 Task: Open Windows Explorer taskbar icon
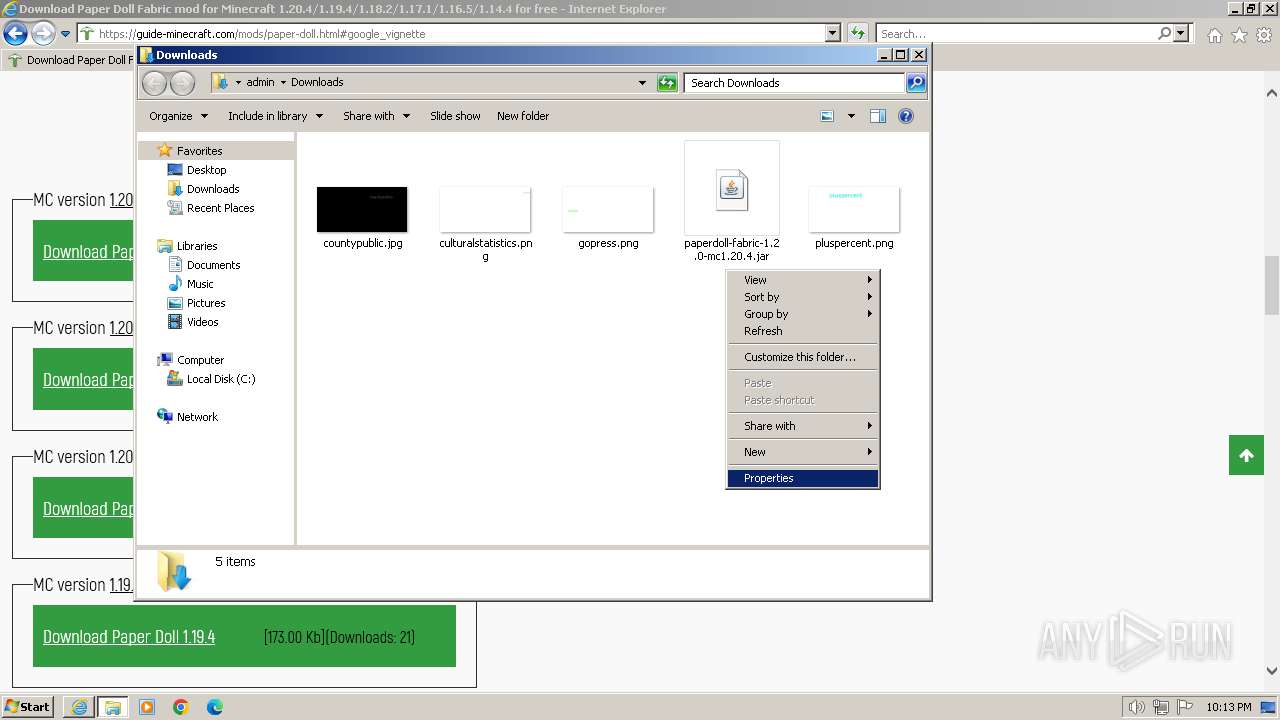pyautogui.click(x=113, y=707)
